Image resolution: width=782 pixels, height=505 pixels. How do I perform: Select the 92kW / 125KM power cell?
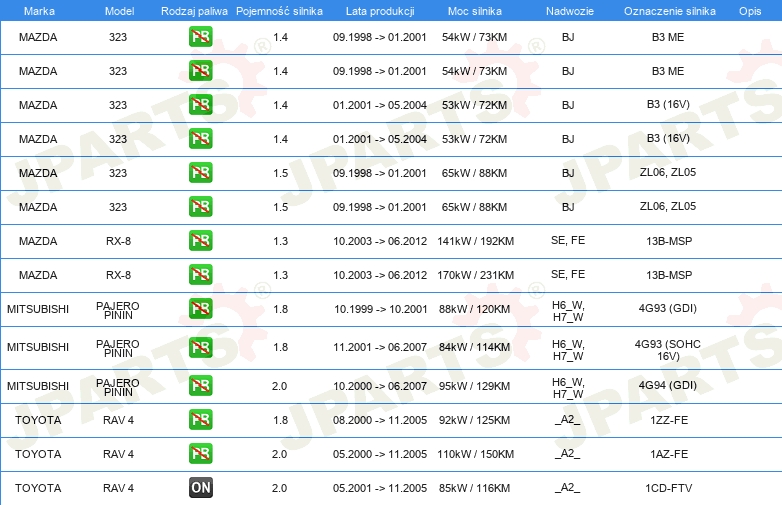coord(474,420)
